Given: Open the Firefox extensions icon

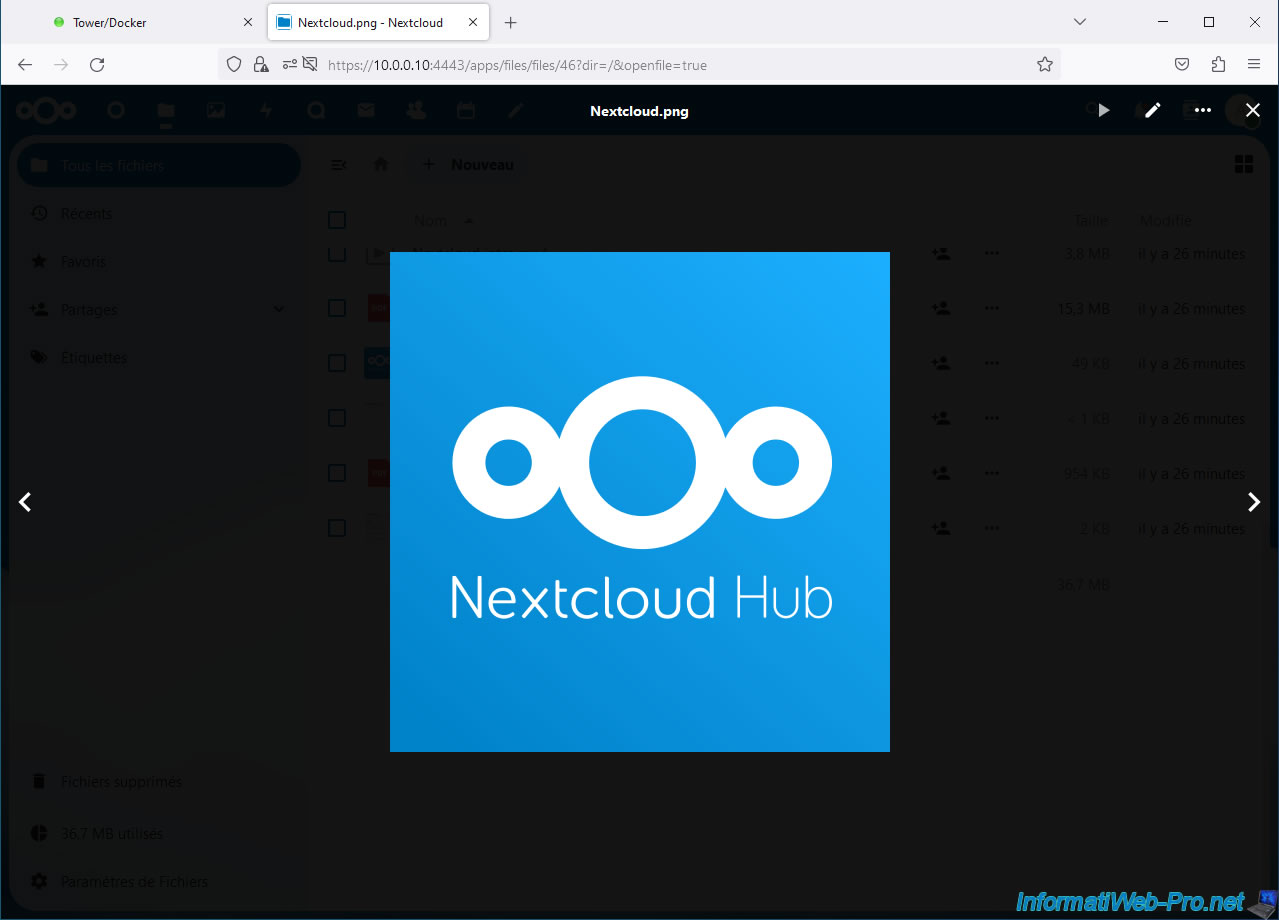Looking at the screenshot, I should coord(1218,65).
